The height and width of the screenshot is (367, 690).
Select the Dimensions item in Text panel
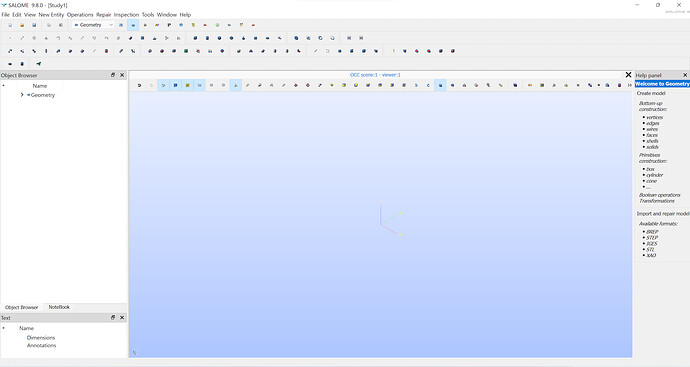coord(41,338)
